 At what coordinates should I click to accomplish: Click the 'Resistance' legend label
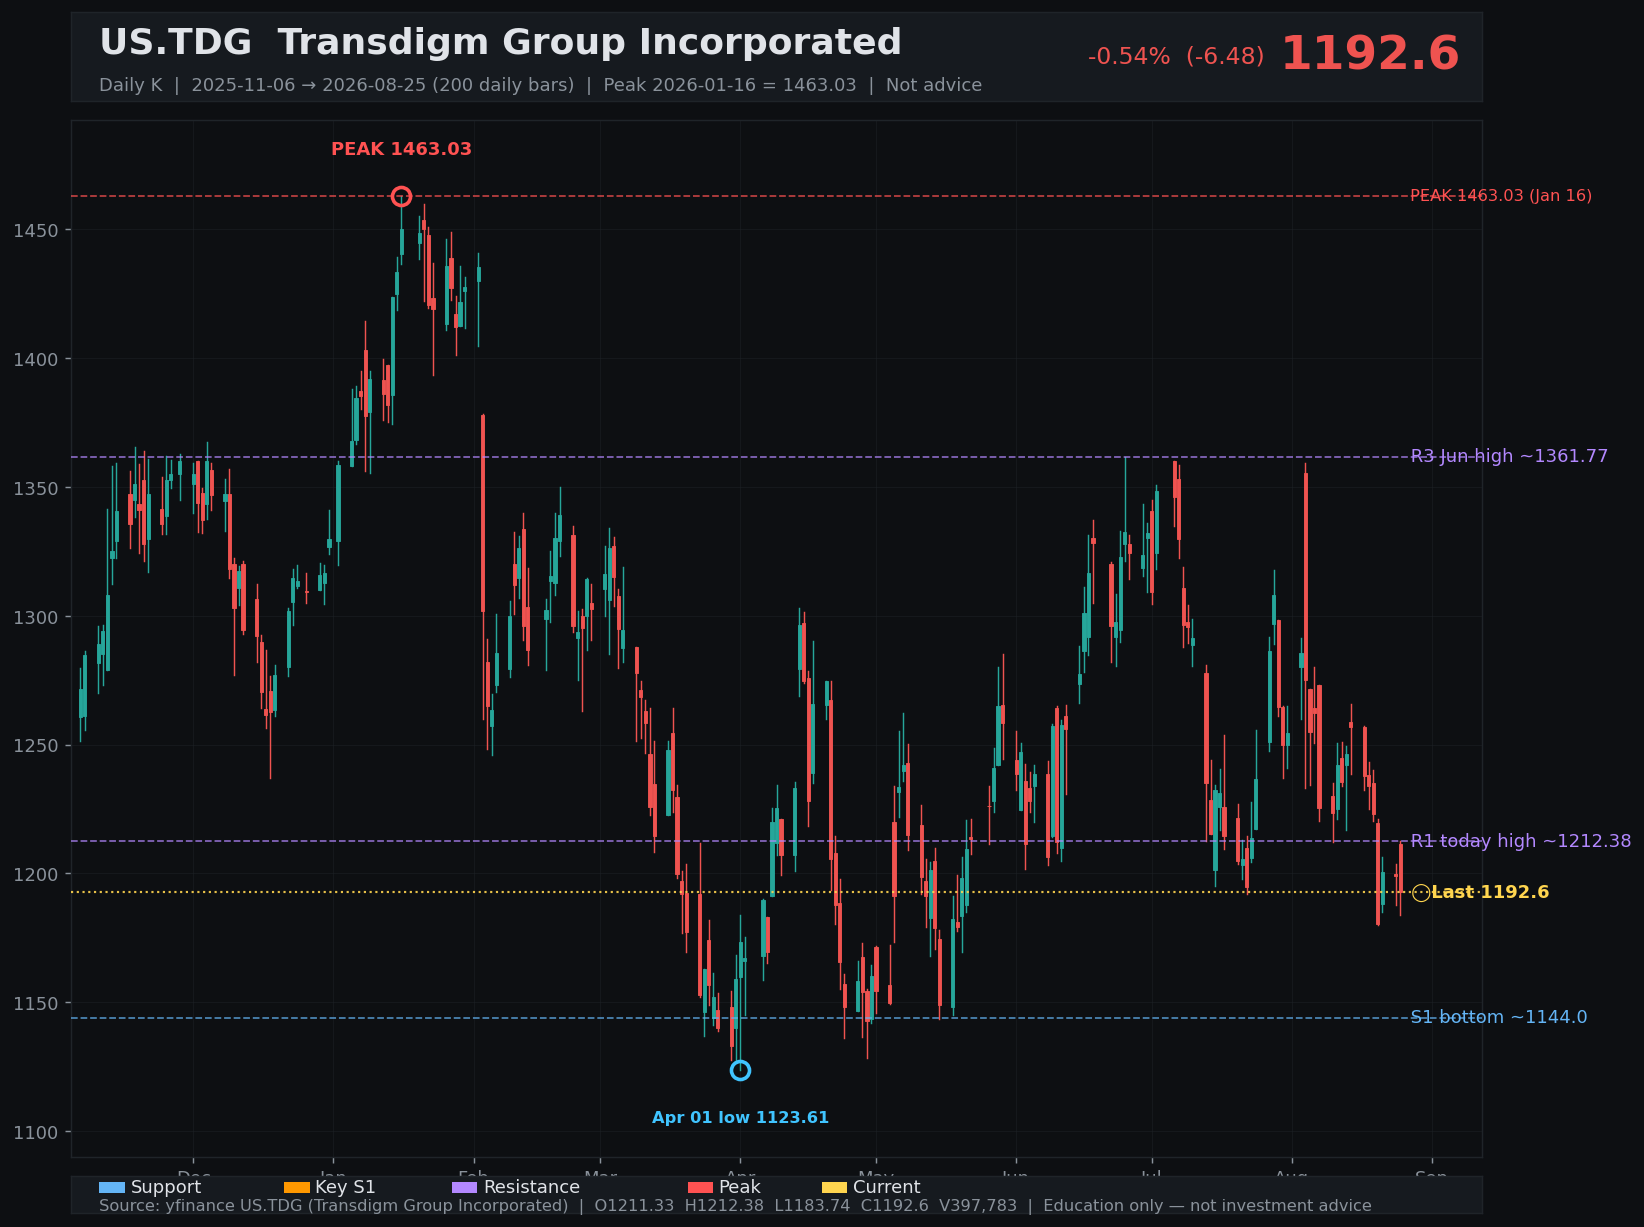532,1187
